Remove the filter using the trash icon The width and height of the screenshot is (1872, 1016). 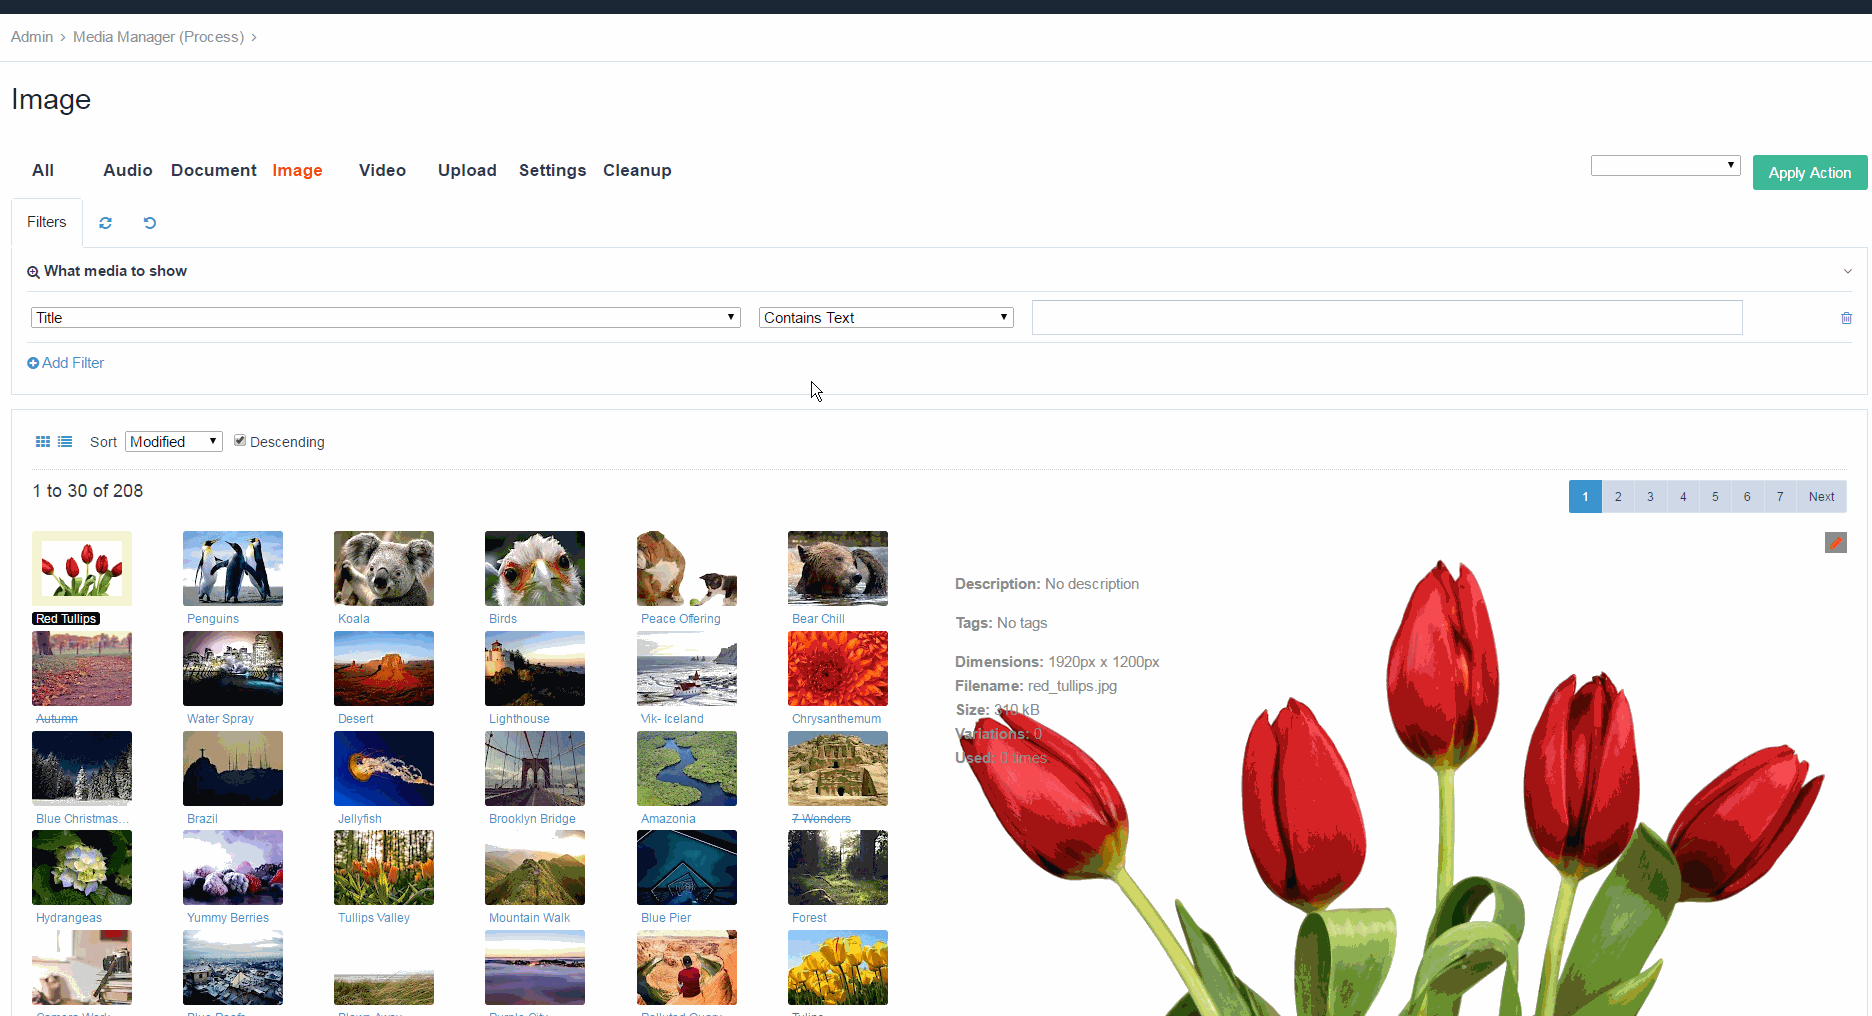(x=1846, y=317)
